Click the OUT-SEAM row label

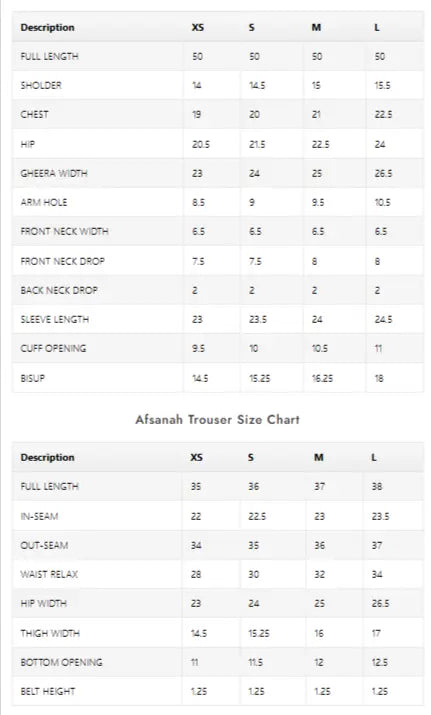tap(44, 545)
